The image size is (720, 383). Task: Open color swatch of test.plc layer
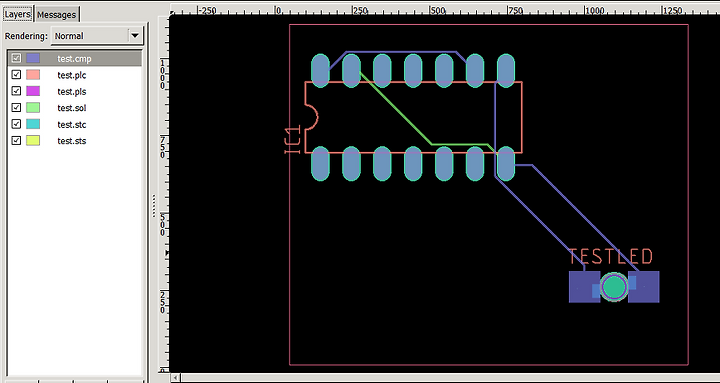(33, 75)
